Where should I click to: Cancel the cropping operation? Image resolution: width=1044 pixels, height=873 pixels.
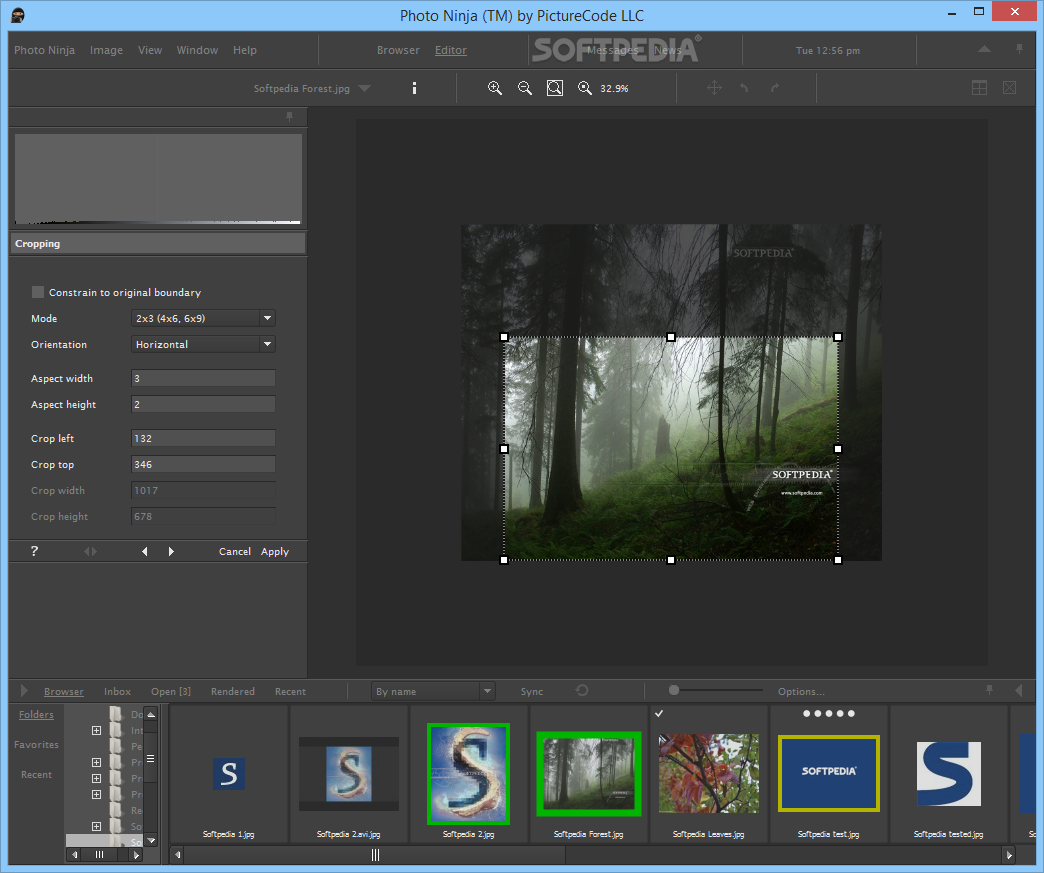pos(235,551)
